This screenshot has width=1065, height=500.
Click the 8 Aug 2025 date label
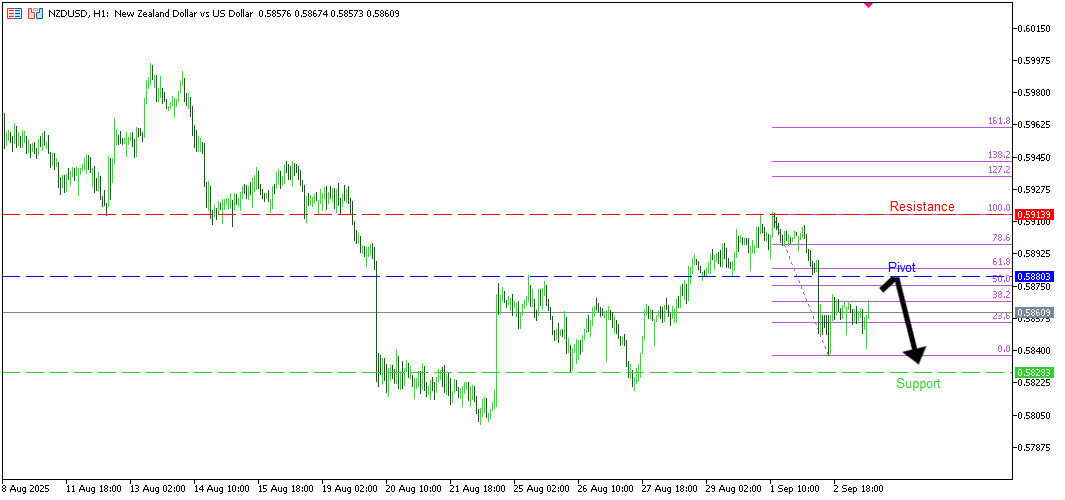pyautogui.click(x=26, y=490)
